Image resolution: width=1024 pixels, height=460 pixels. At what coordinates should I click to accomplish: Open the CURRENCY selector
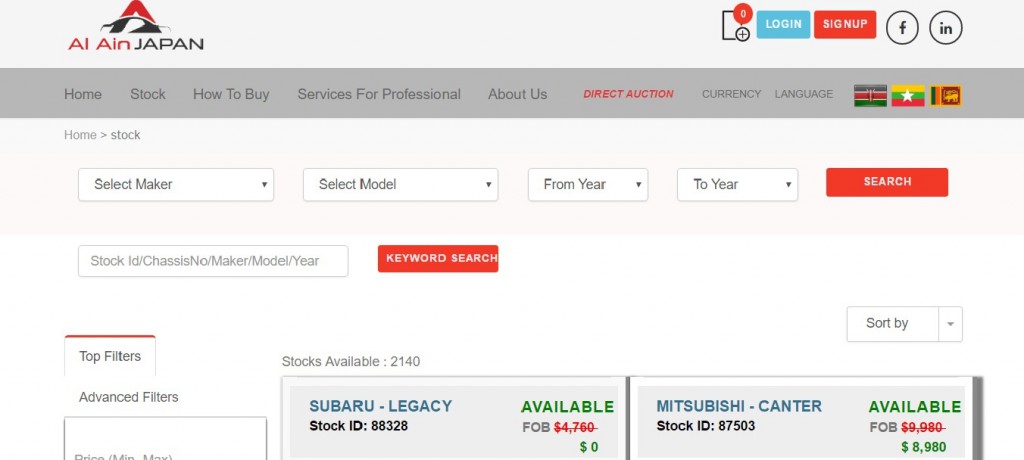[x=731, y=94]
